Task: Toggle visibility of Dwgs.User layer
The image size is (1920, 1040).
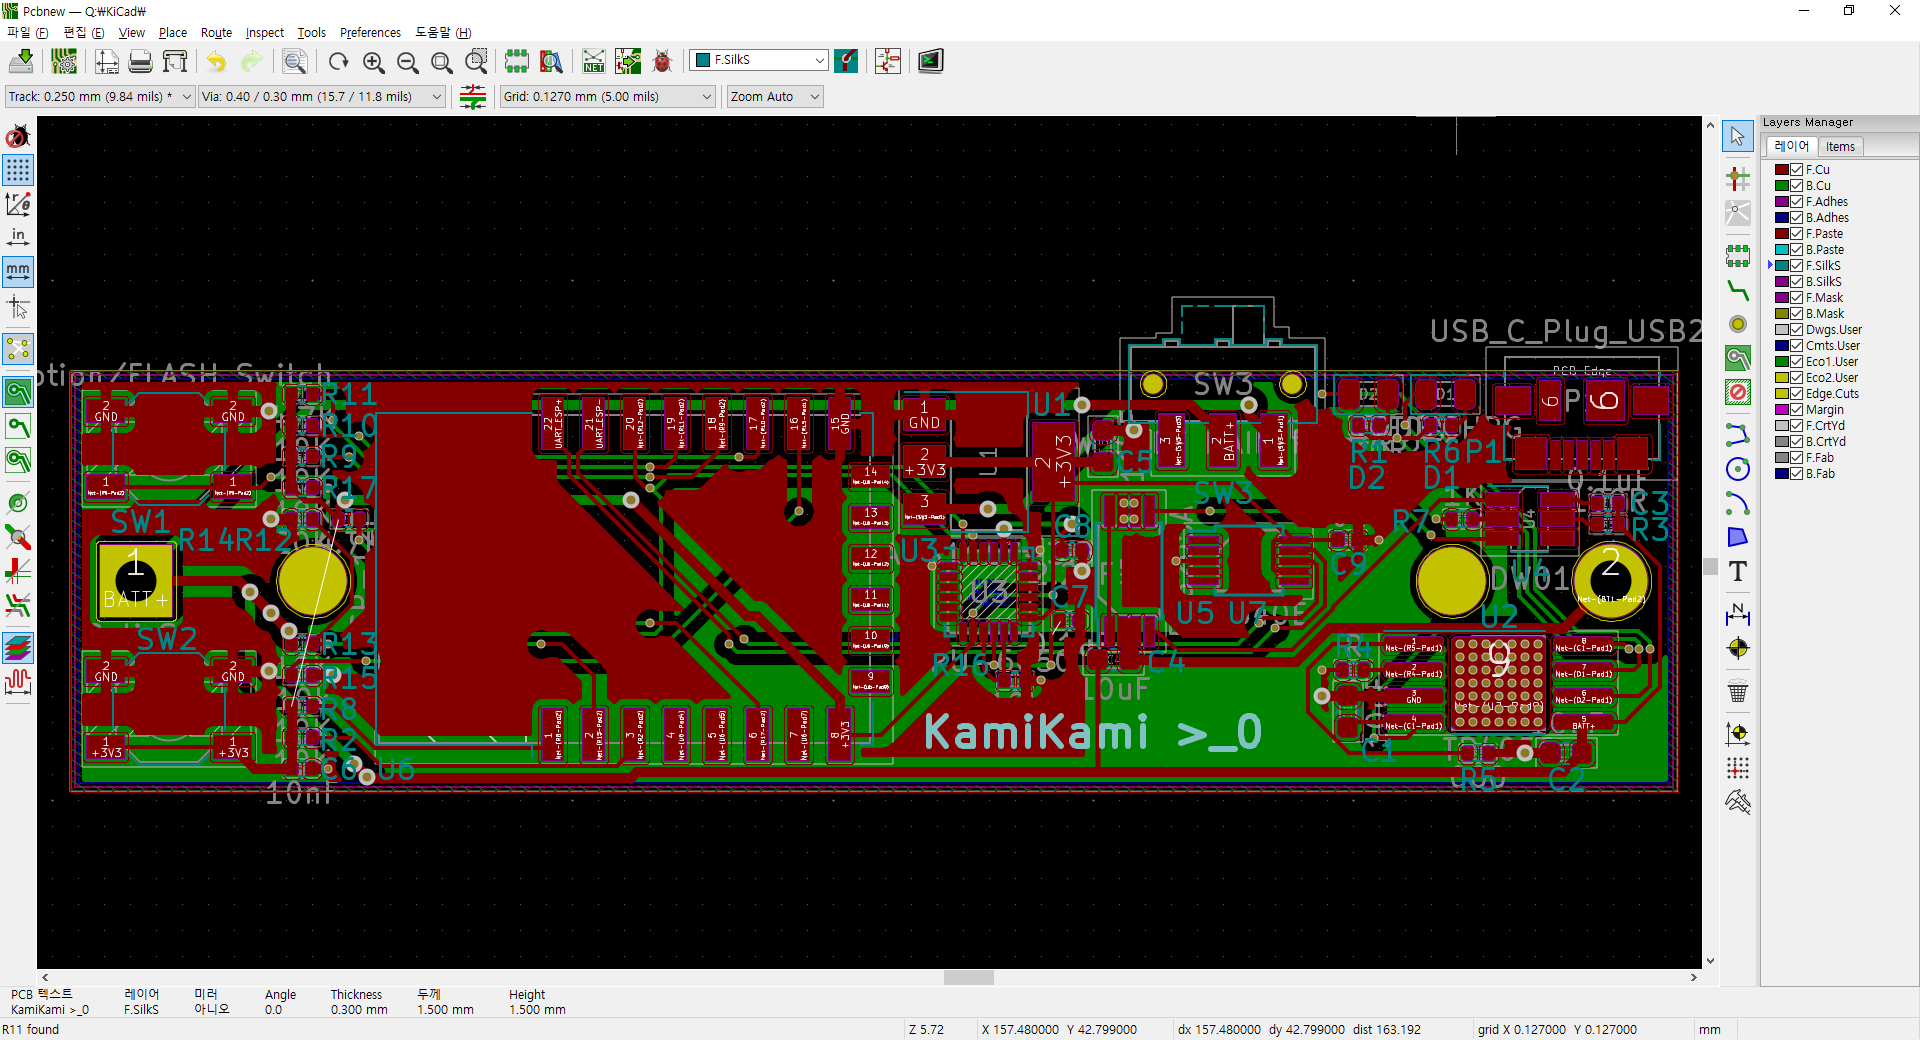Action: pos(1796,330)
